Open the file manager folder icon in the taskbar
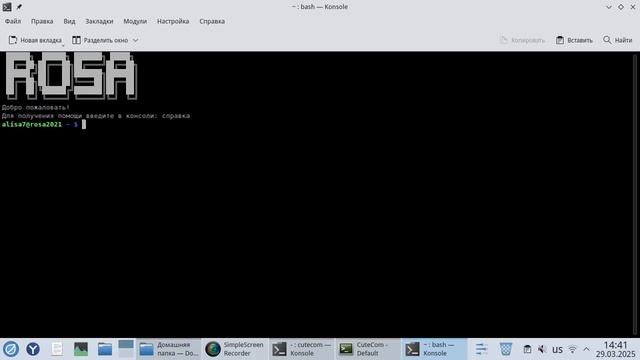Viewport: 640px width, 360px height. [x=105, y=349]
